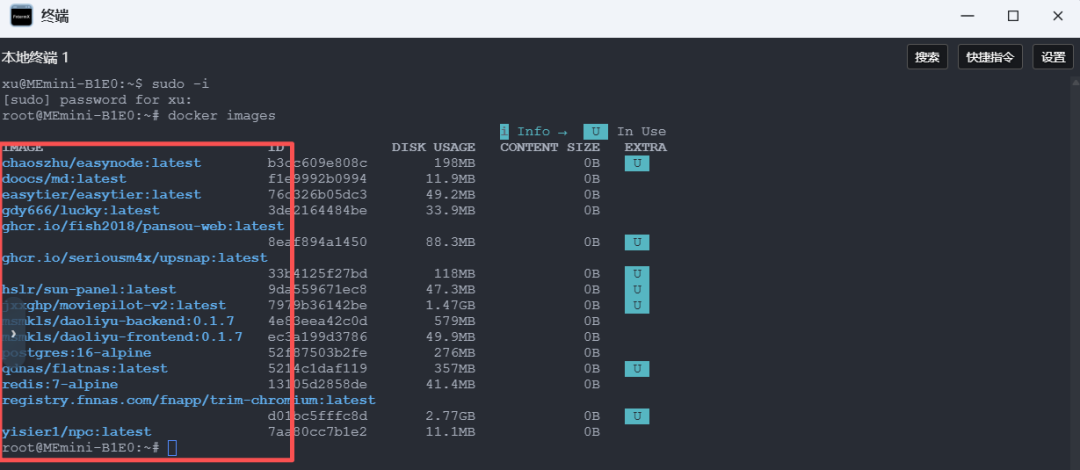
Task: Click the yisier1/npc:latest image name
Action: (76, 432)
